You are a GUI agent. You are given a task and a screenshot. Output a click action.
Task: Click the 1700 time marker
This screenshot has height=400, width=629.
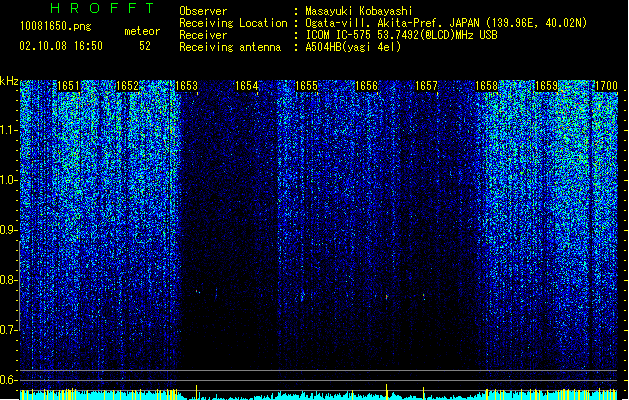click(606, 86)
